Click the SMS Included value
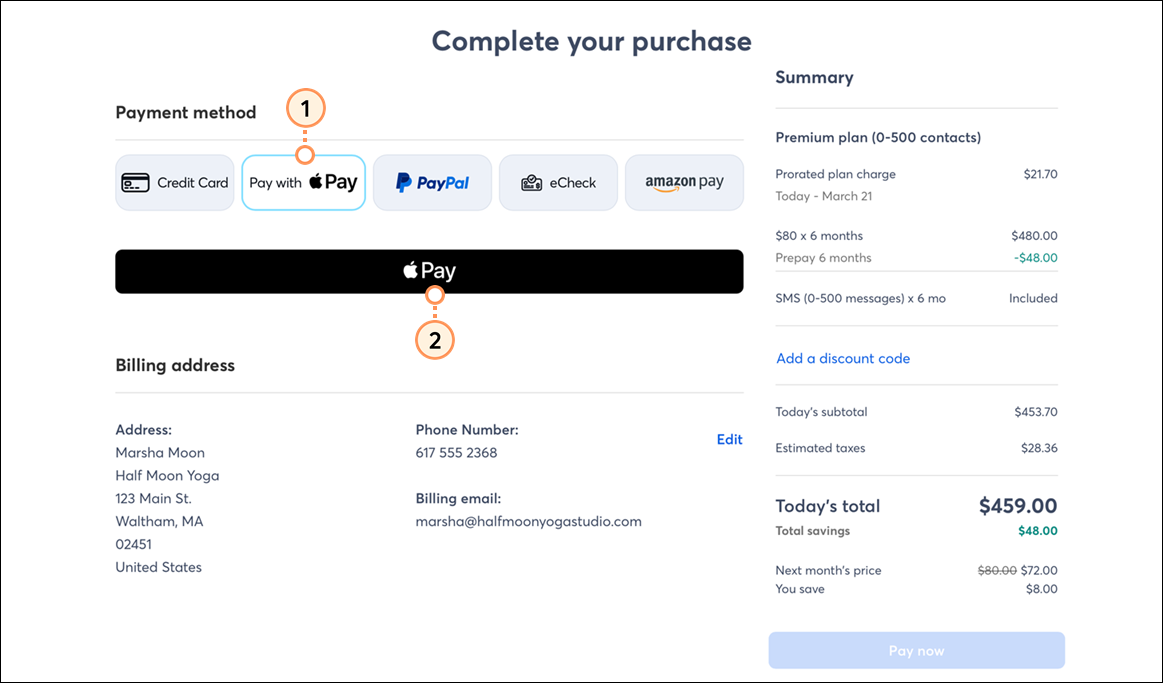 (1033, 298)
